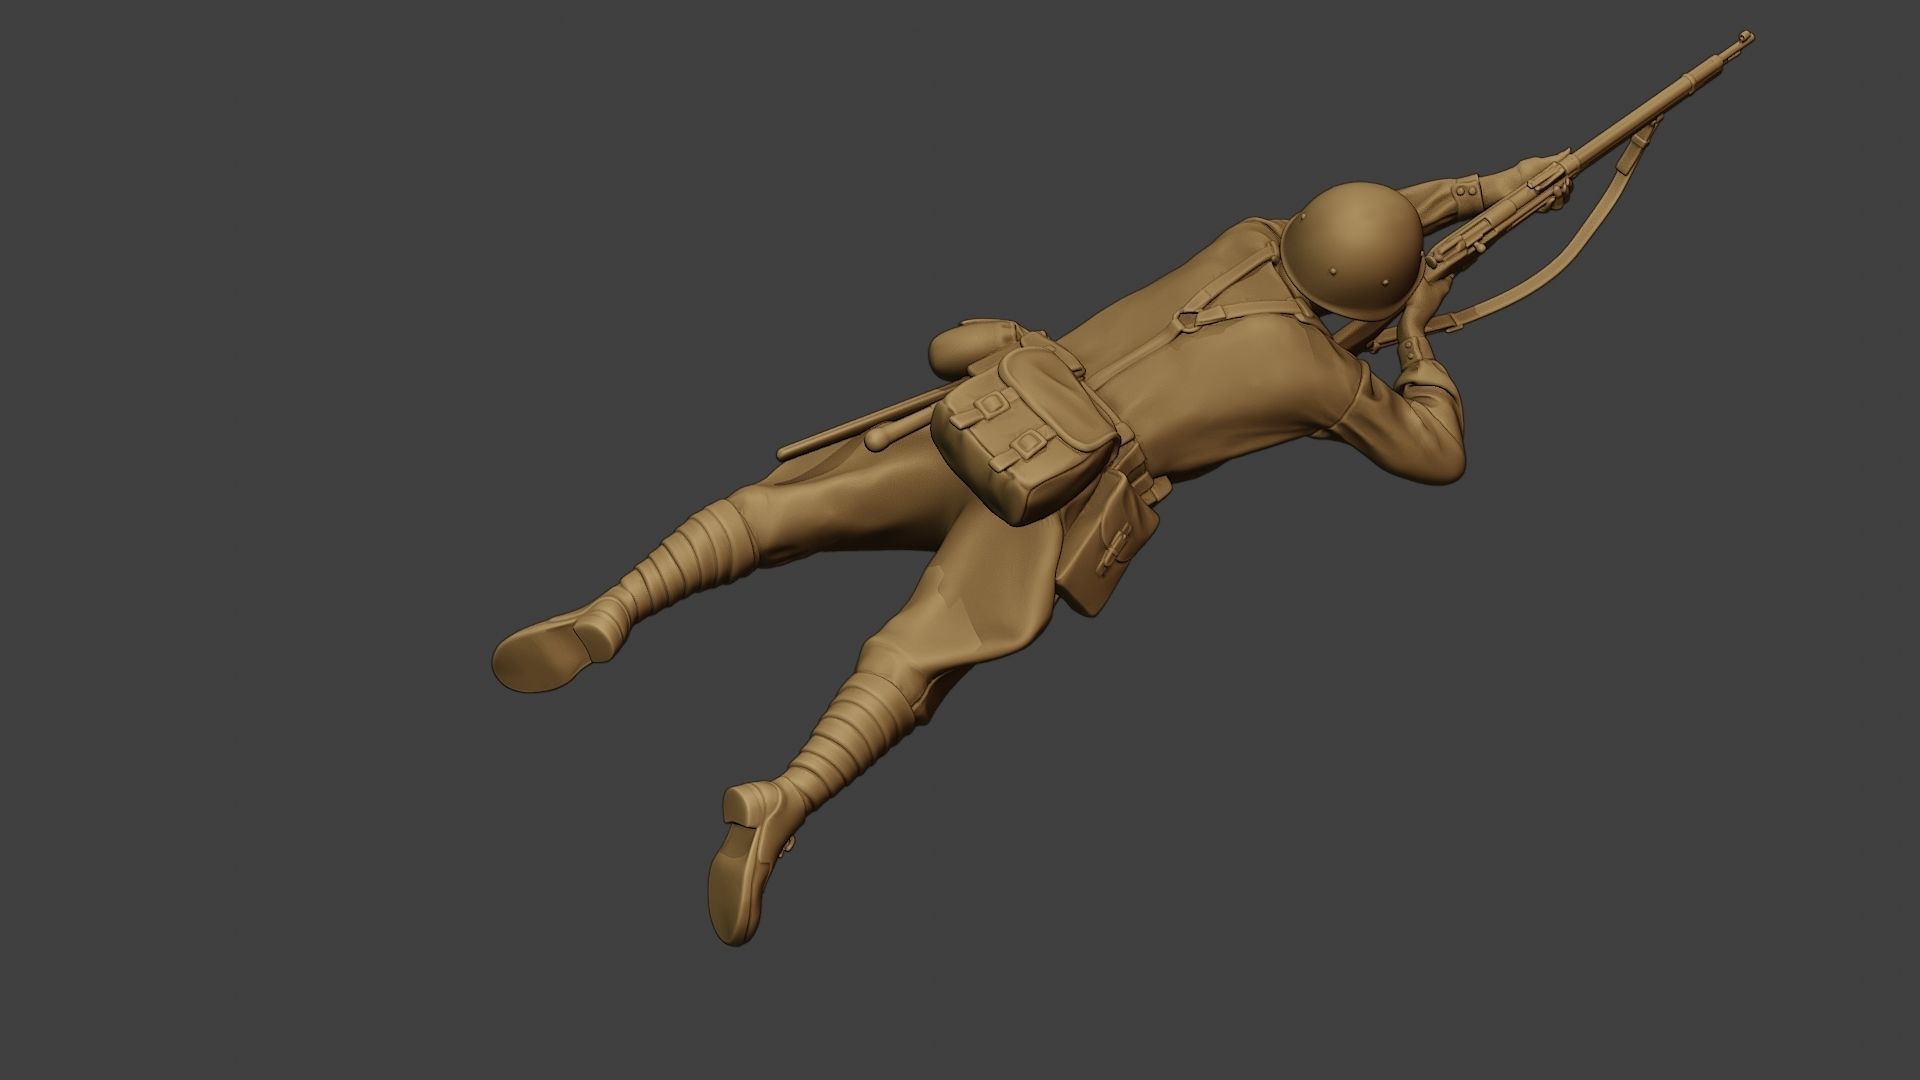Click the rifle muzzle tip

1746,38
